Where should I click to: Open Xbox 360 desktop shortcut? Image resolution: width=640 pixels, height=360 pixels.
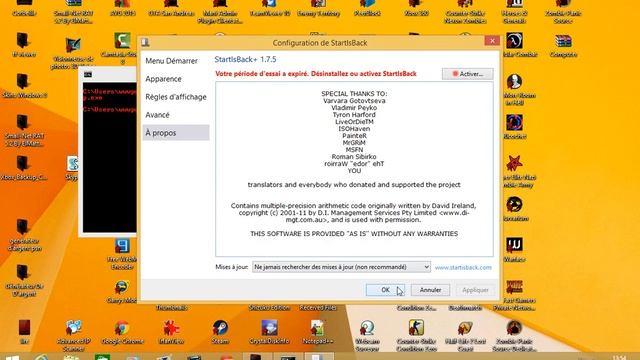(x=416, y=7)
